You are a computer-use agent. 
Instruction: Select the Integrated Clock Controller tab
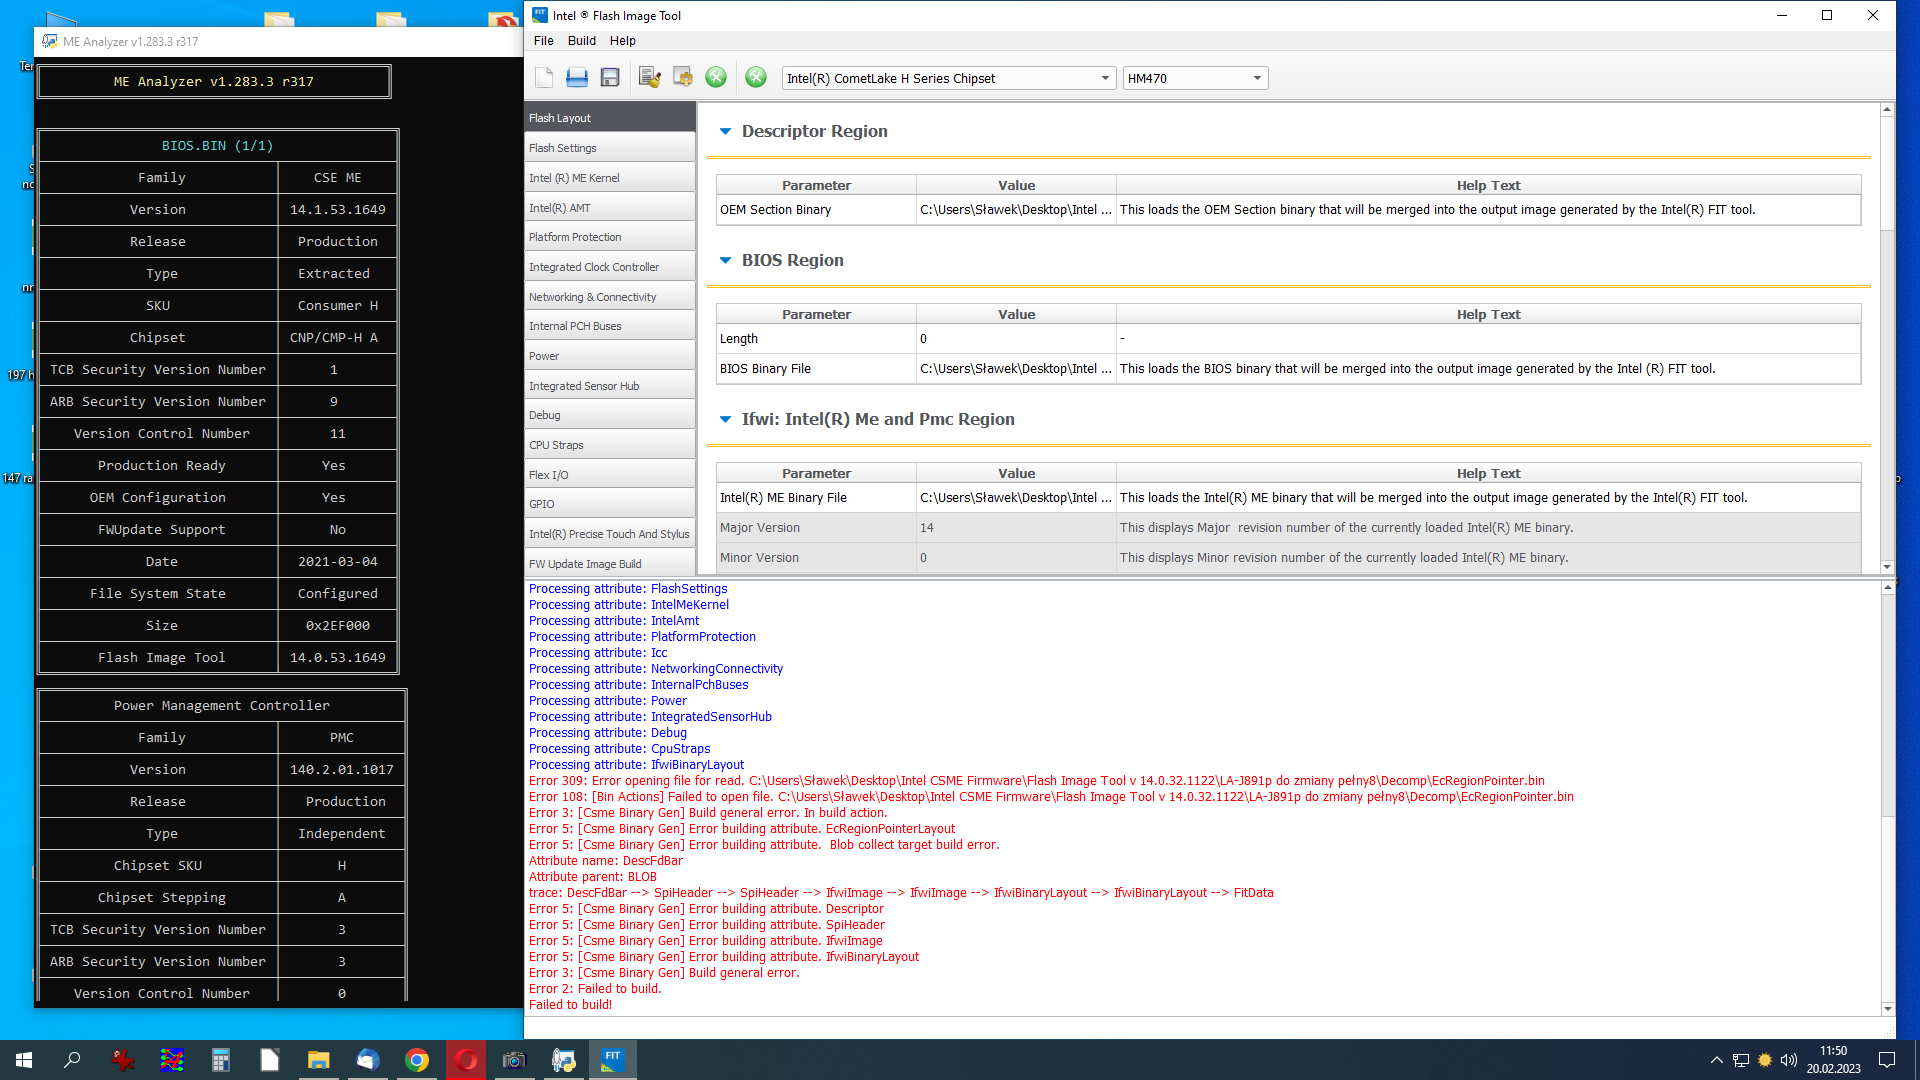[610, 267]
